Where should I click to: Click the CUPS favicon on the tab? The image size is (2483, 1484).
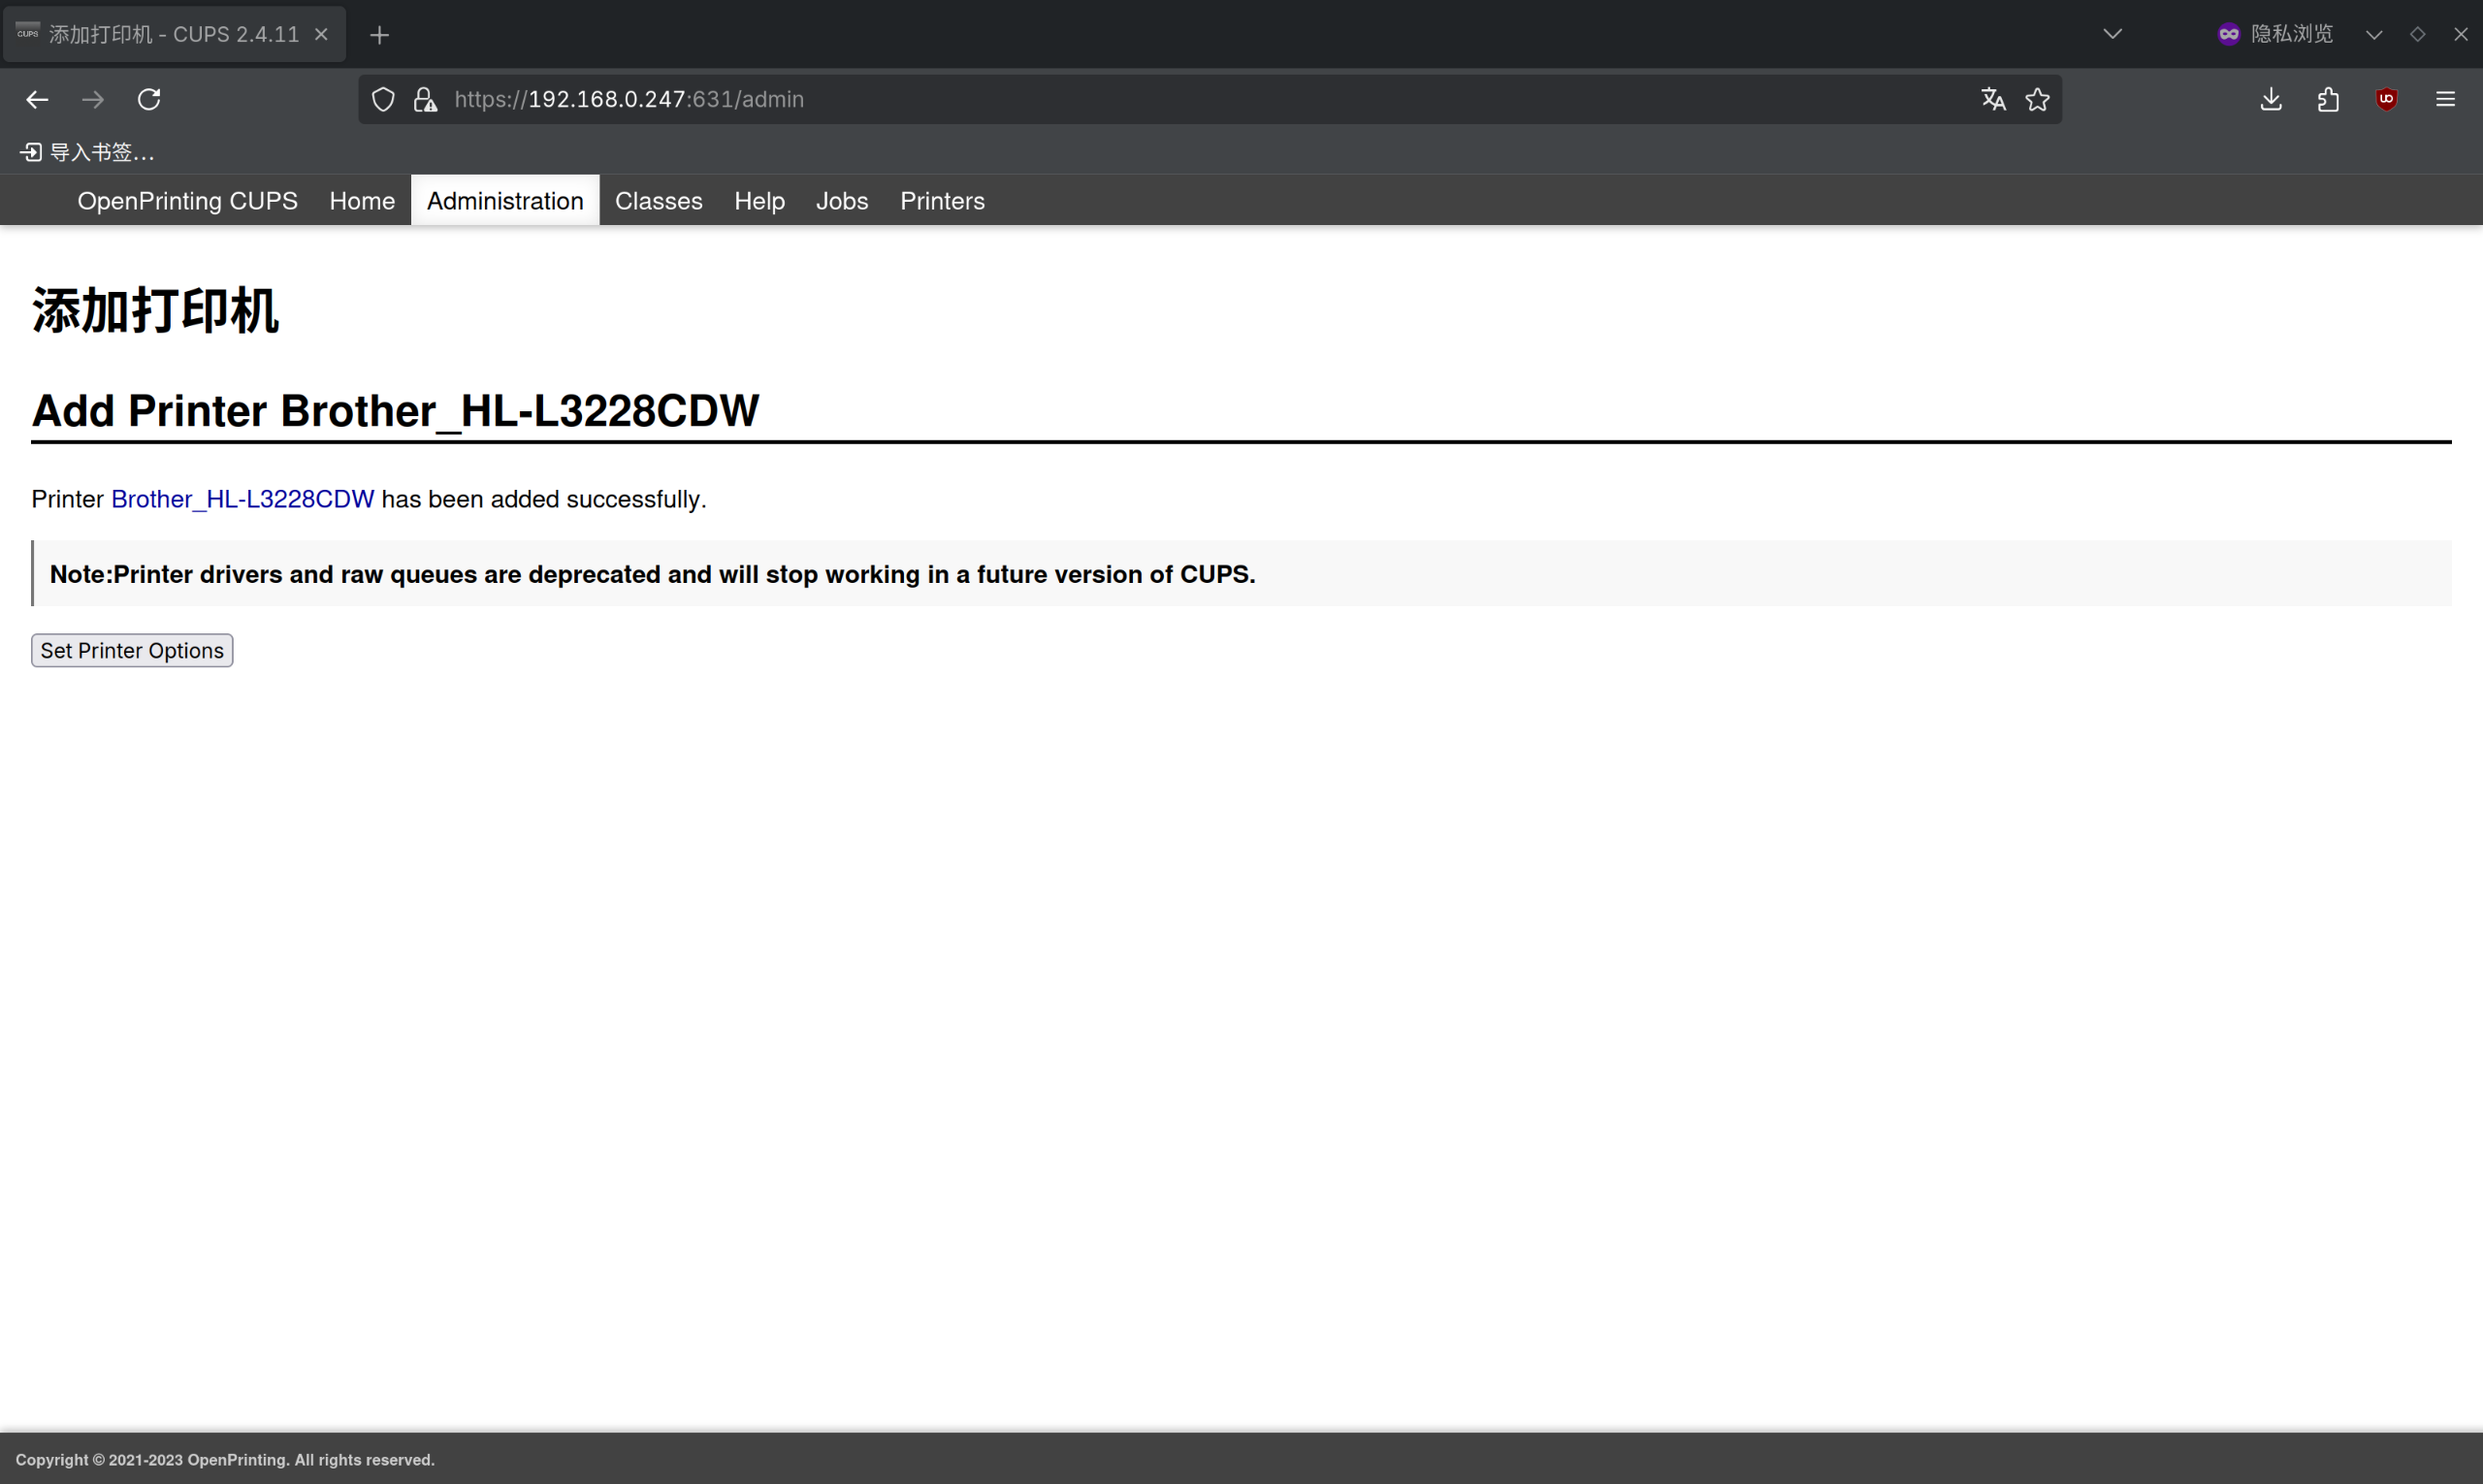pos(28,33)
